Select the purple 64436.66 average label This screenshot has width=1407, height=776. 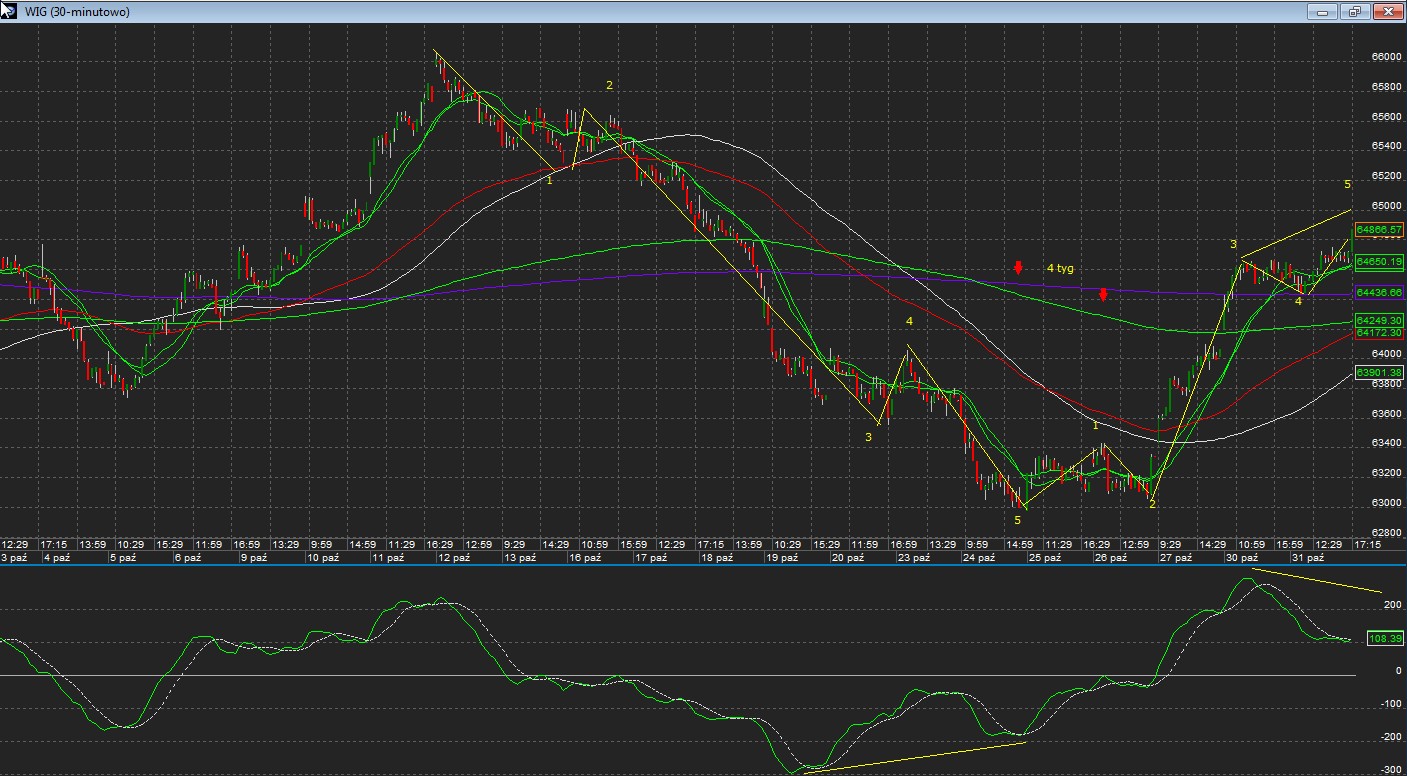click(1380, 292)
